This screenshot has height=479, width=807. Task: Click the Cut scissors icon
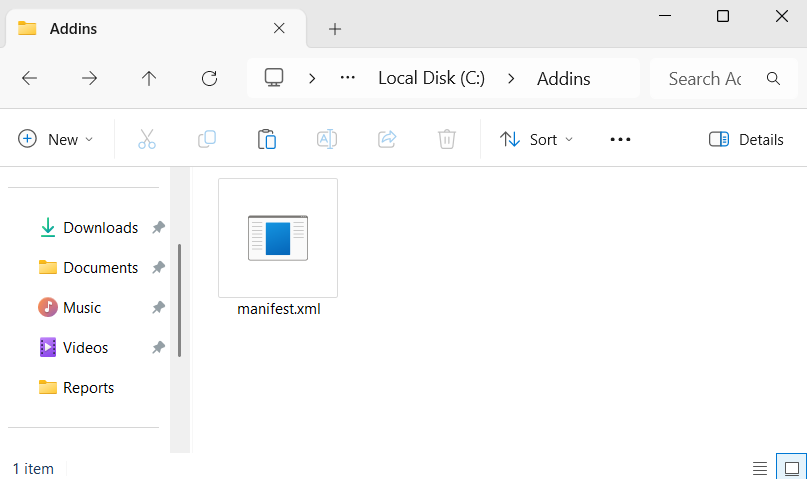coord(147,139)
